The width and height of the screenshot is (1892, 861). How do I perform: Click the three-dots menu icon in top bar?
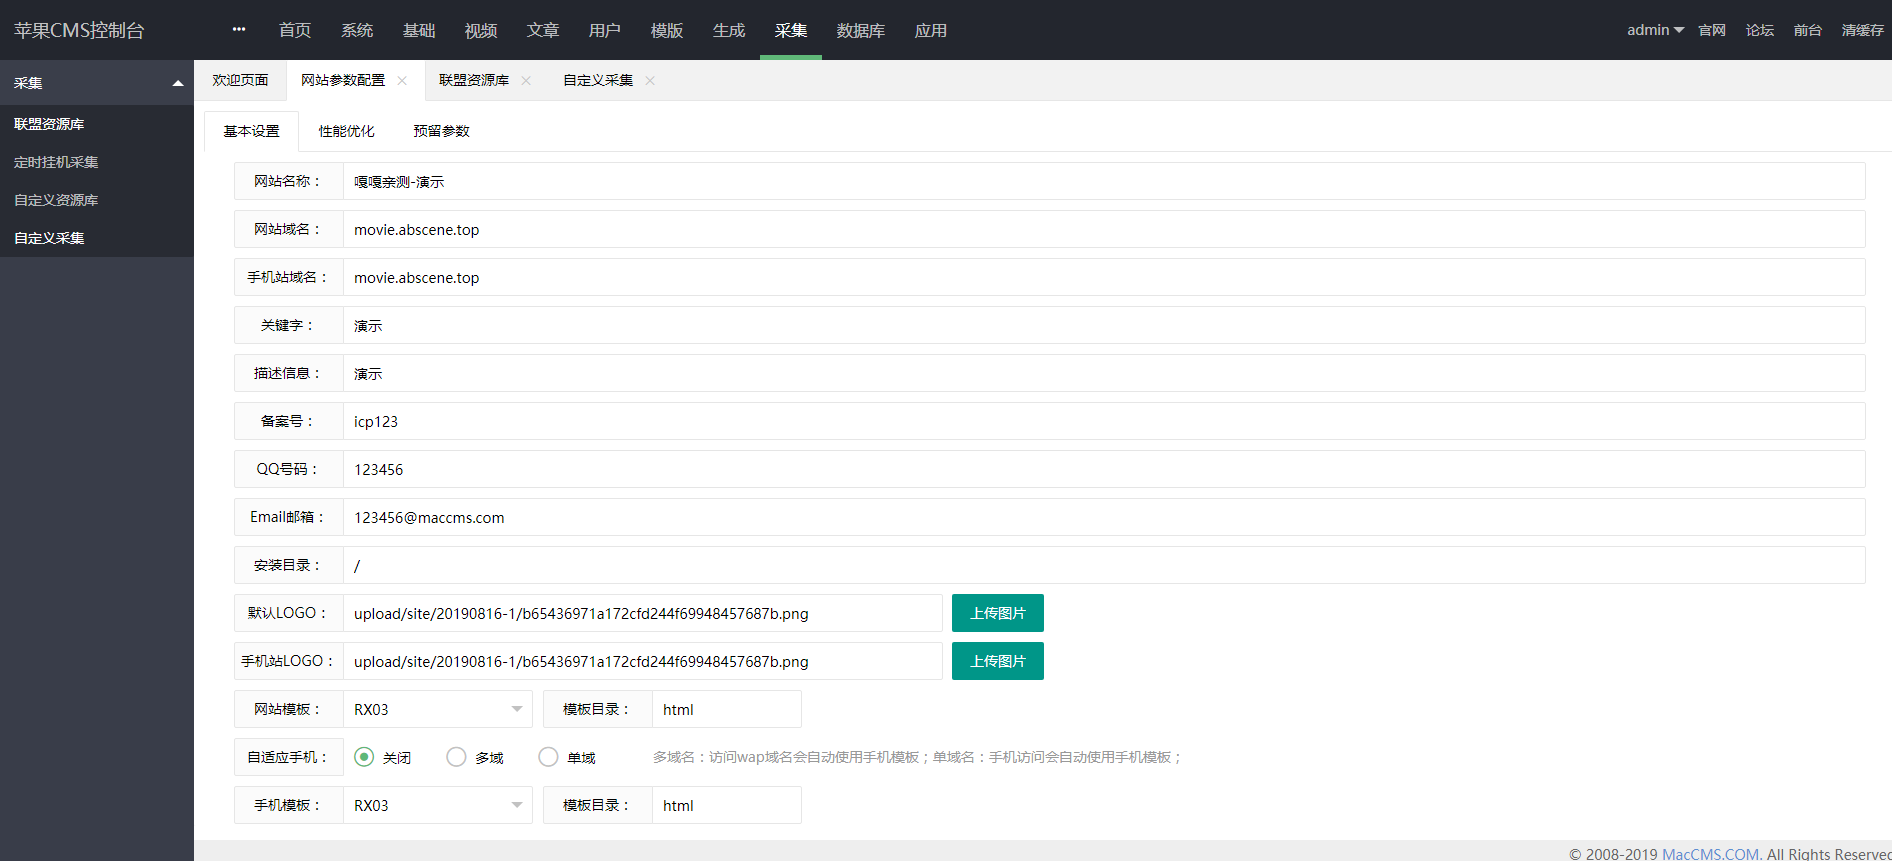pos(239,30)
